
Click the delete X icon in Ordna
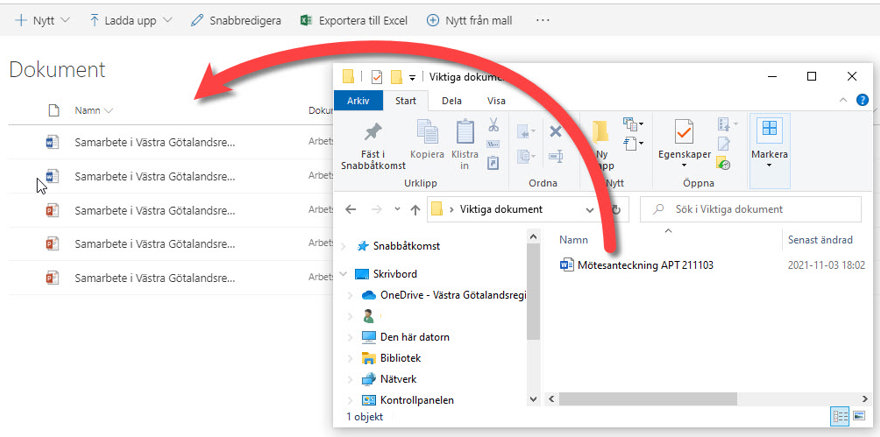coord(556,131)
